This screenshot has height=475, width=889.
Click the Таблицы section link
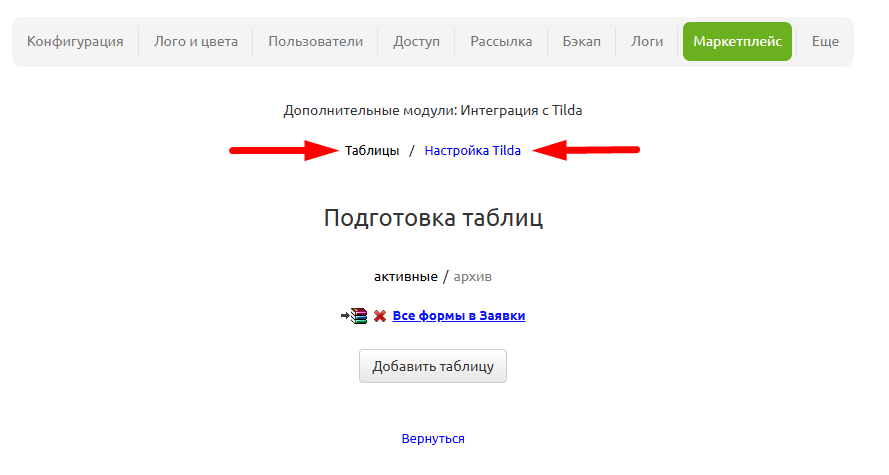click(x=372, y=151)
